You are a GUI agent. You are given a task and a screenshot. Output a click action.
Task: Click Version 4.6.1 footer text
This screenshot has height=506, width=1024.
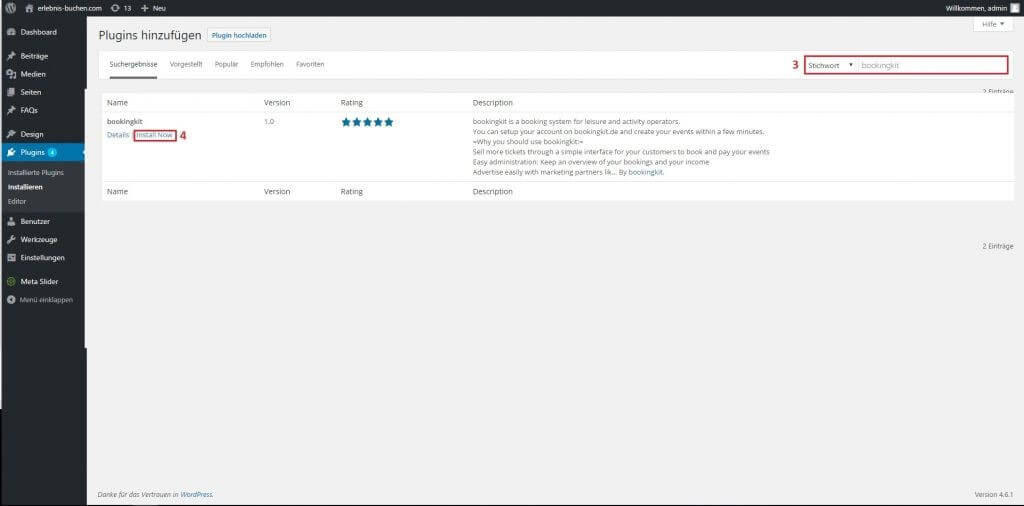[994, 495]
